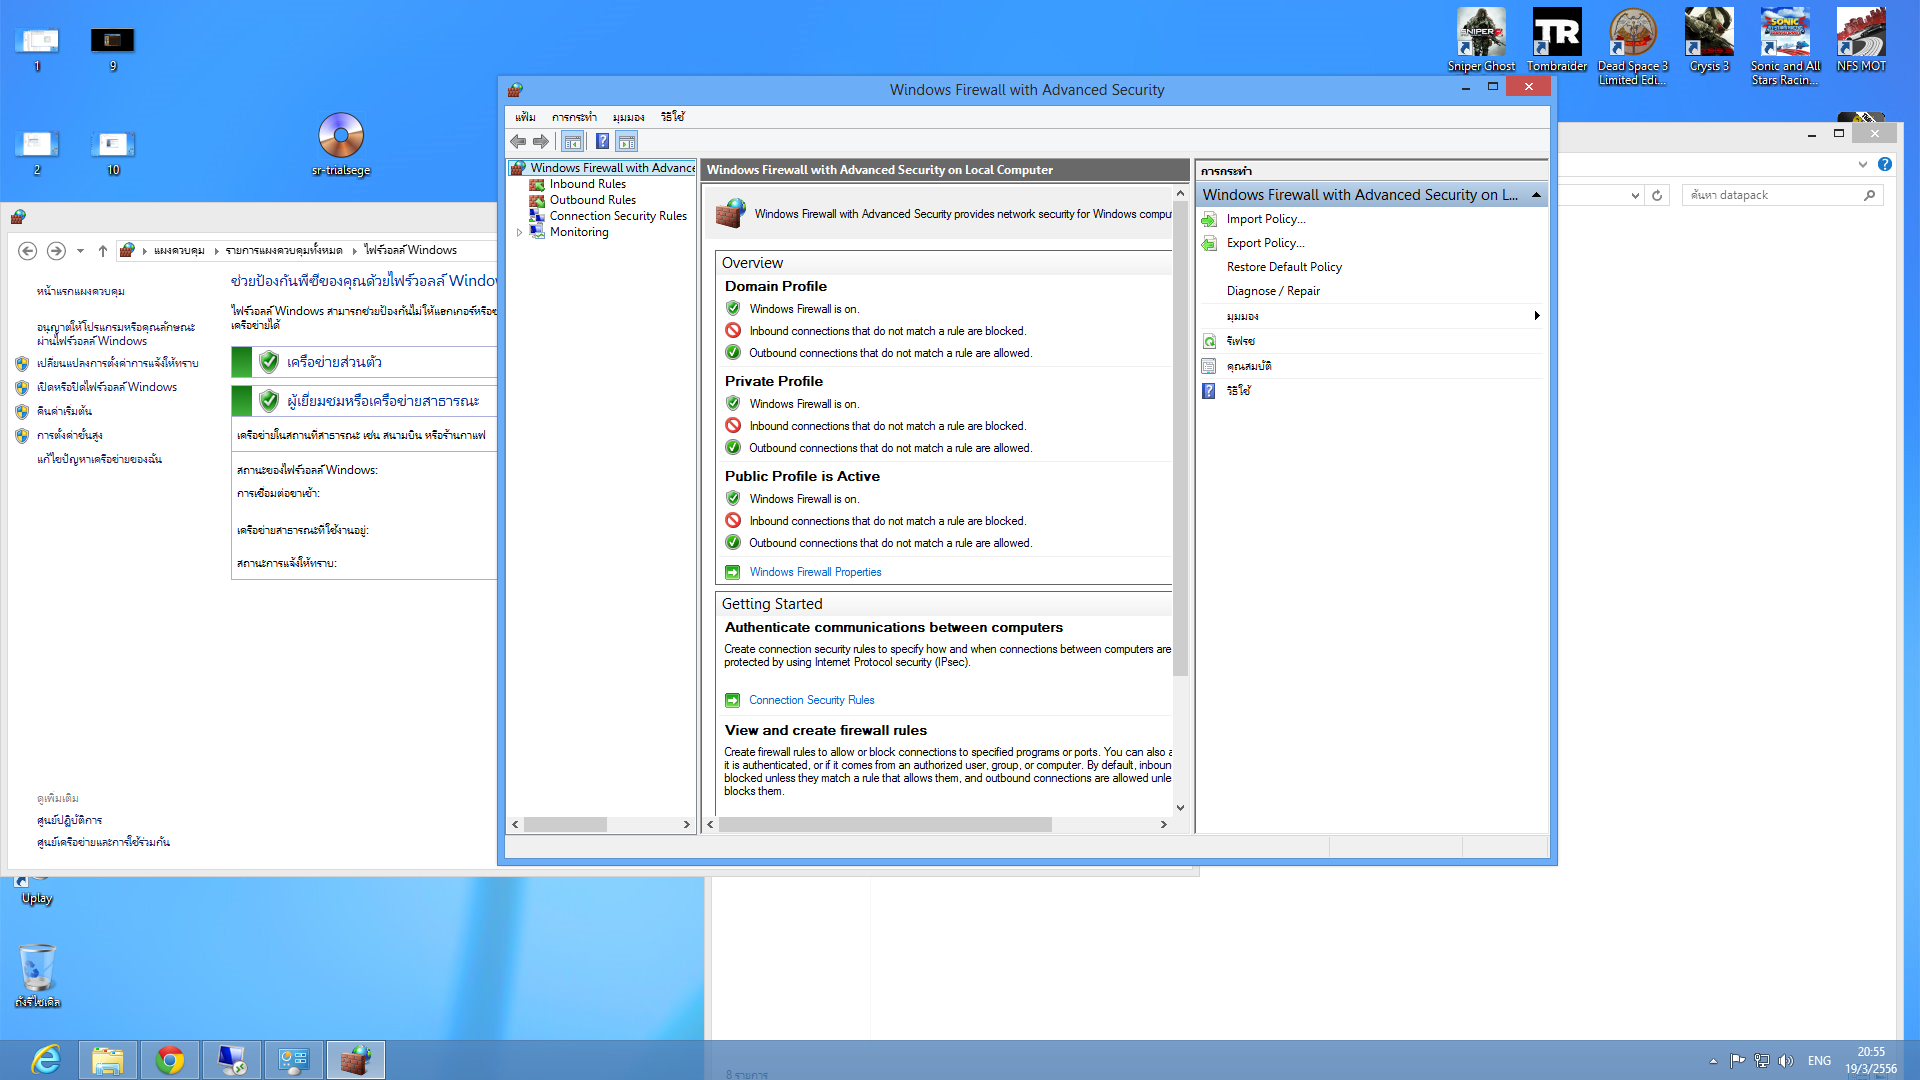
Task: Click the Export Policy action
Action: pos(1265,243)
